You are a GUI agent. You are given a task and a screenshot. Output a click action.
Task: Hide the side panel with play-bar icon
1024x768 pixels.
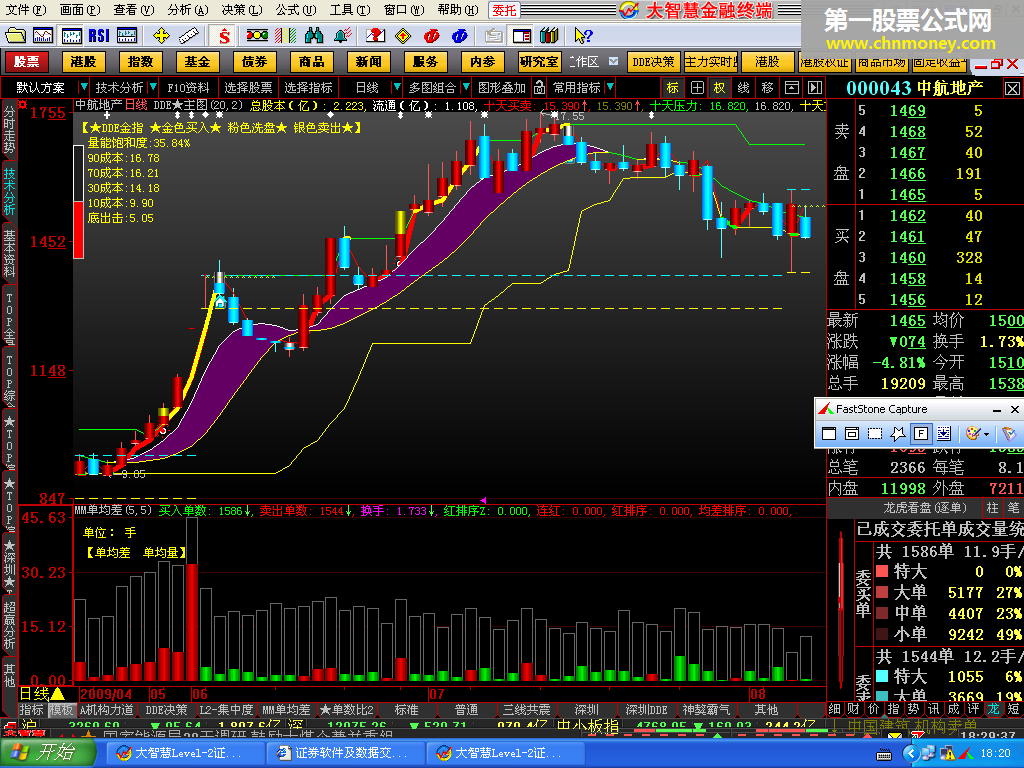tap(815, 87)
